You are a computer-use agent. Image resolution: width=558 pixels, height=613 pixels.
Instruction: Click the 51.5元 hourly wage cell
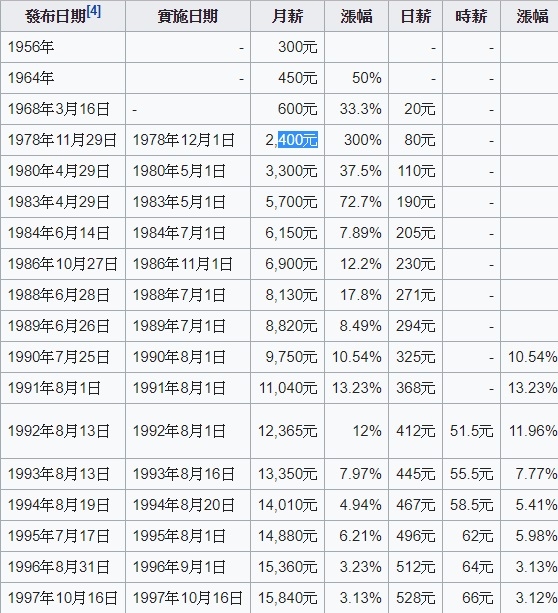pyautogui.click(x=471, y=431)
